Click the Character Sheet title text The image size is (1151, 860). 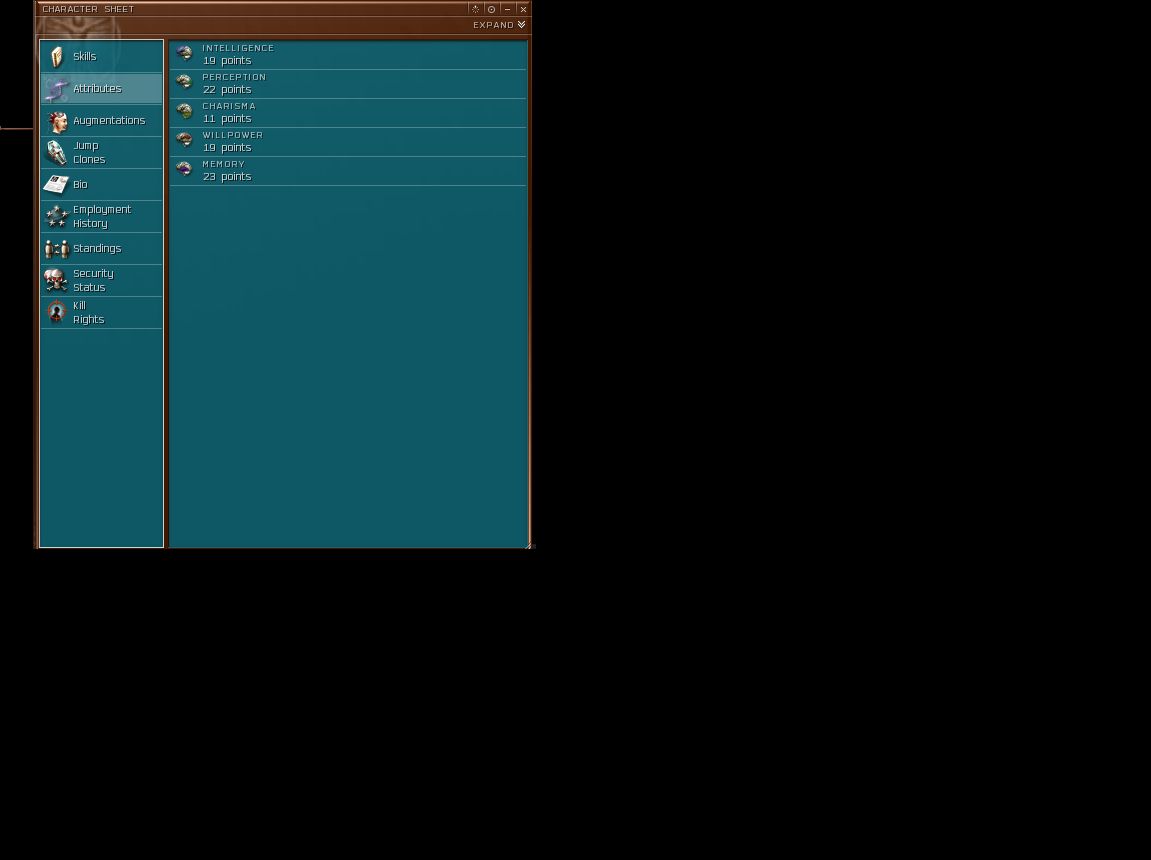coord(88,10)
